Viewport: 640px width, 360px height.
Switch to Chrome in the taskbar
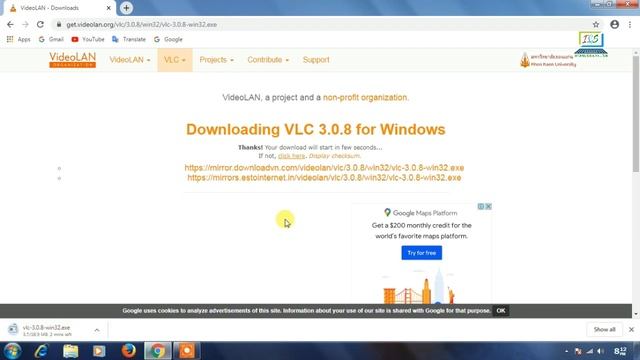(x=157, y=351)
